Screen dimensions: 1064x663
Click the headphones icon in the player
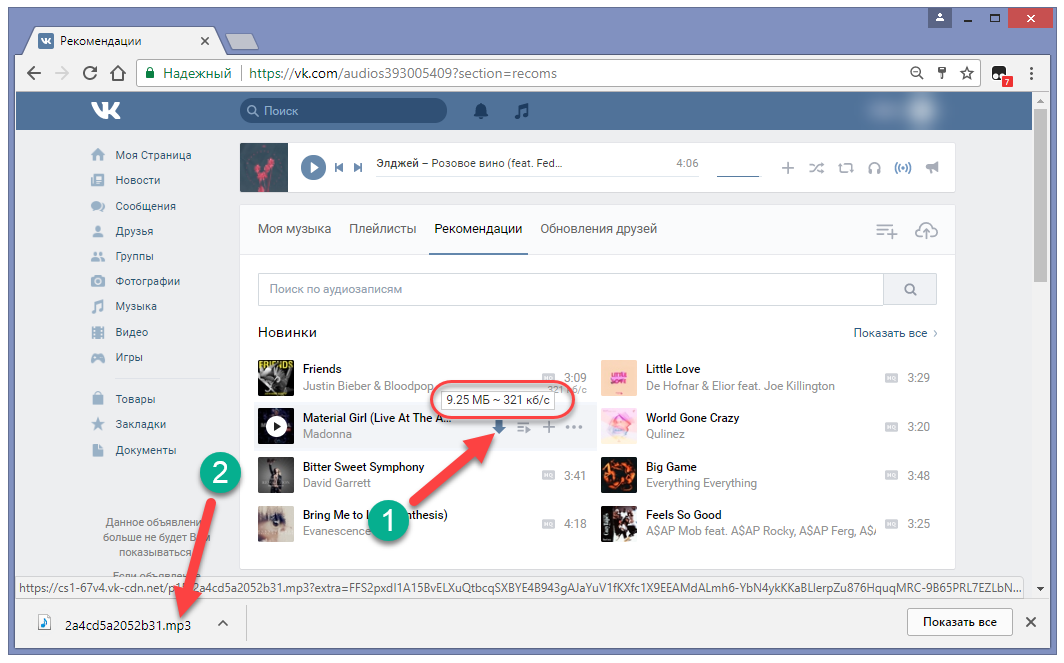coord(874,168)
